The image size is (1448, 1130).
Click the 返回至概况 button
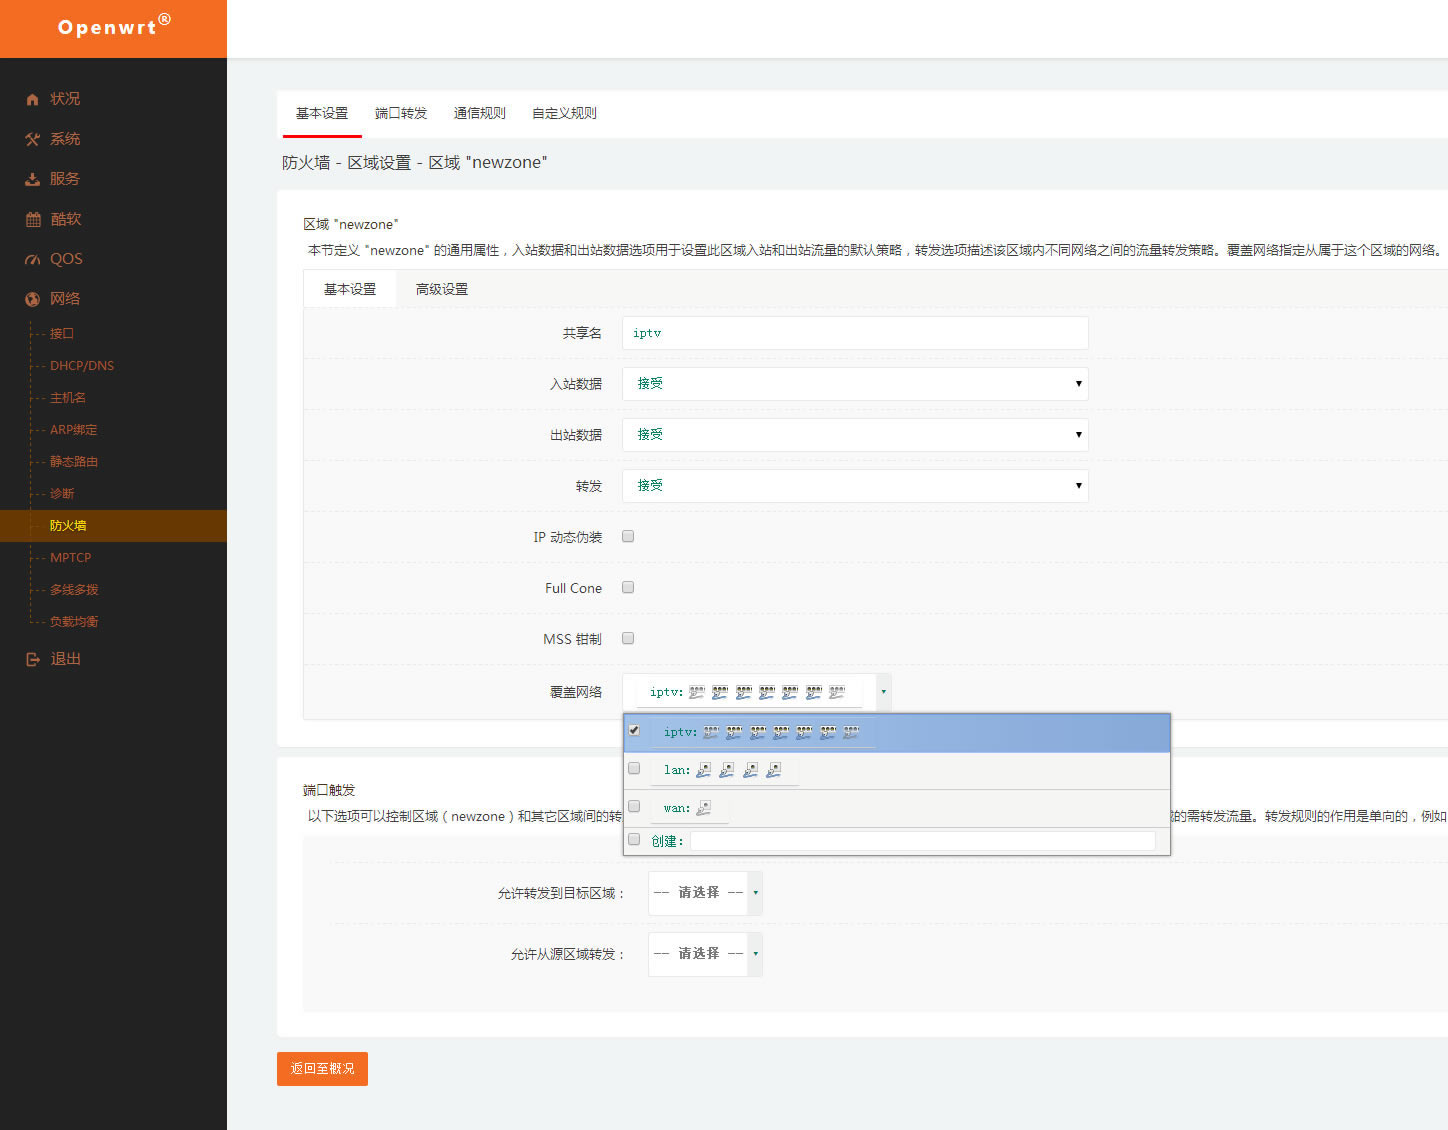[322, 1068]
